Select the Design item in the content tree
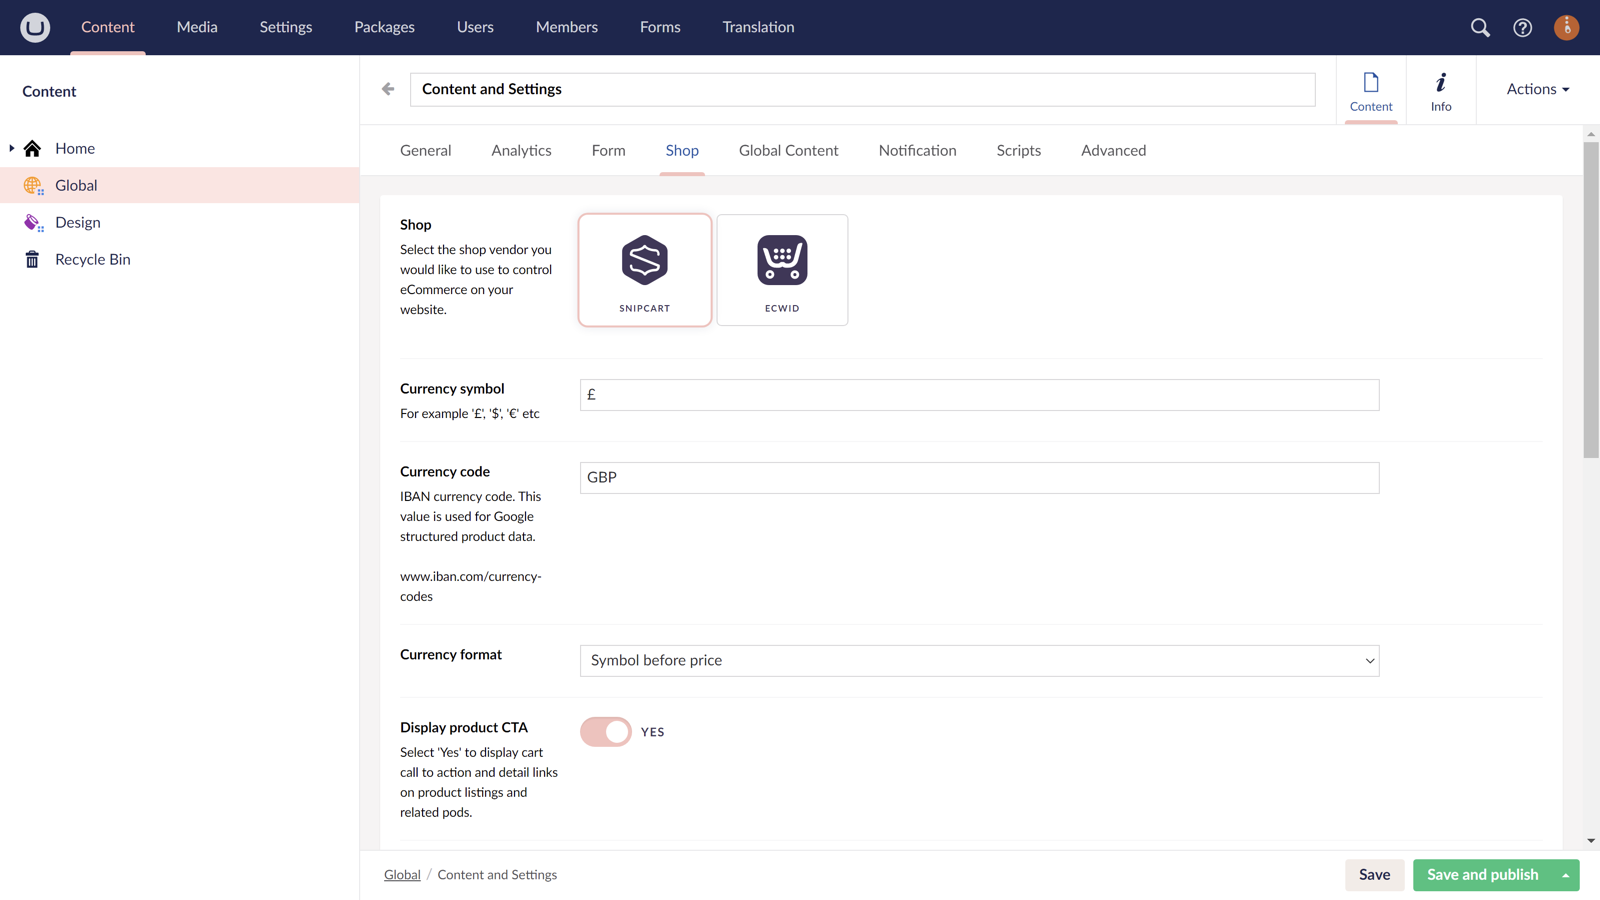Screen dimensions: 1600x900 [78, 223]
